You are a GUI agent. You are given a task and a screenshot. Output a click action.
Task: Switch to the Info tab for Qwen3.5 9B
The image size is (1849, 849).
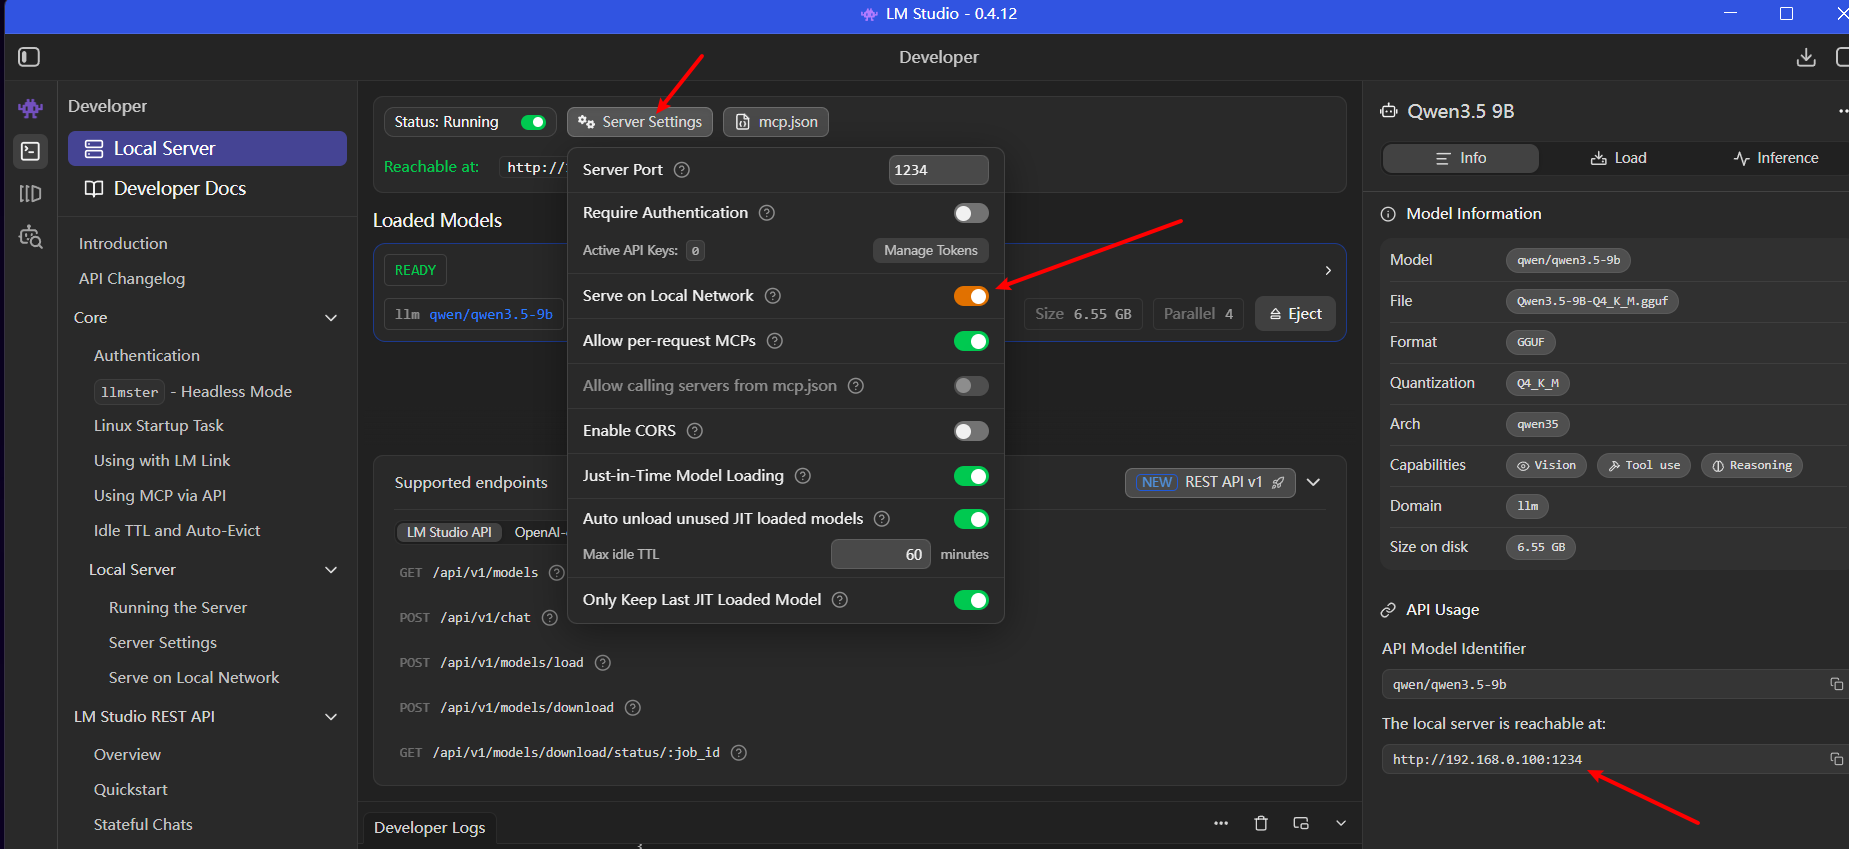coord(1461,158)
